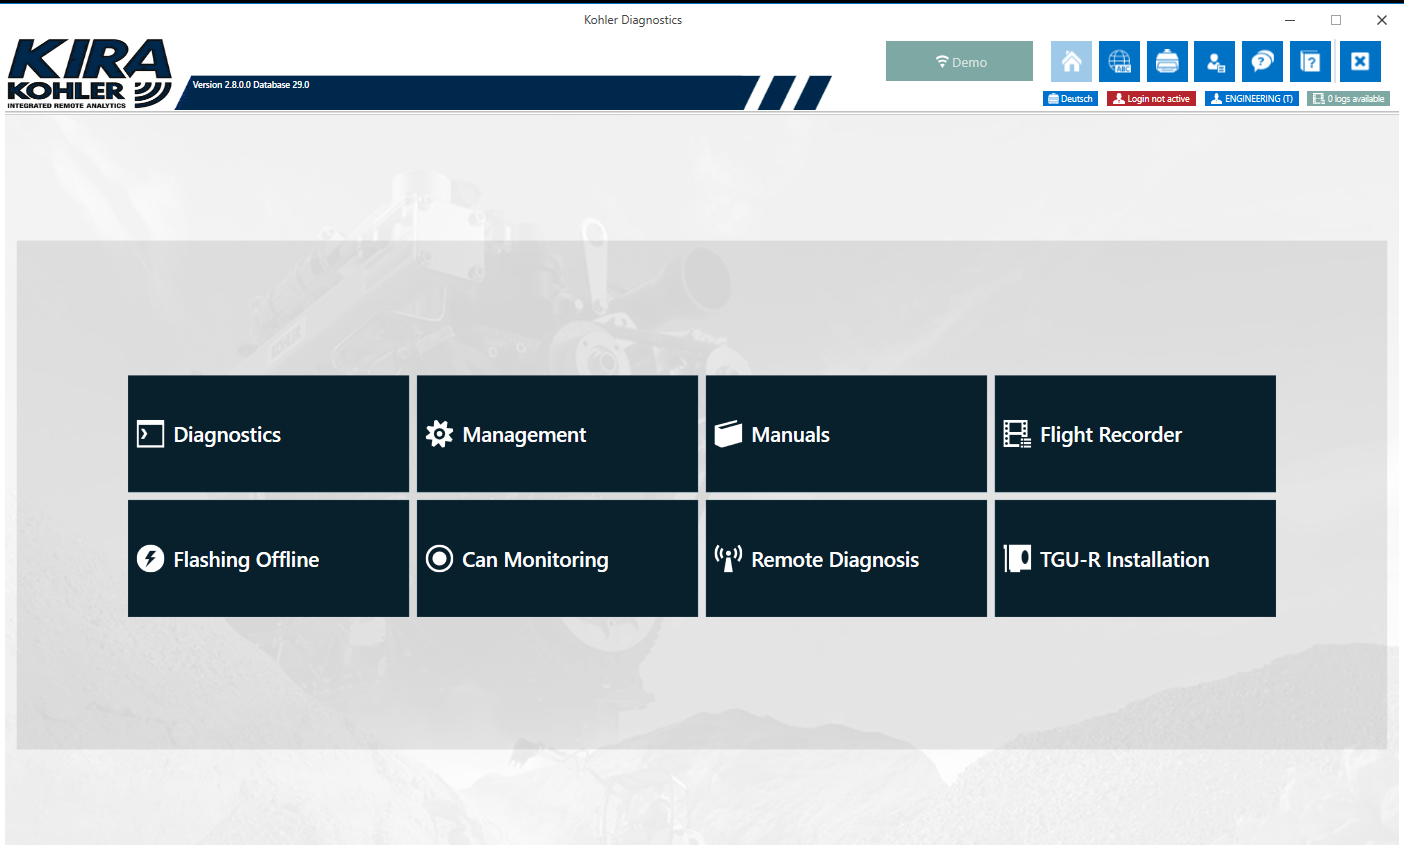Open the Flashing Offline tile
1404x845 pixels.
tap(268, 559)
